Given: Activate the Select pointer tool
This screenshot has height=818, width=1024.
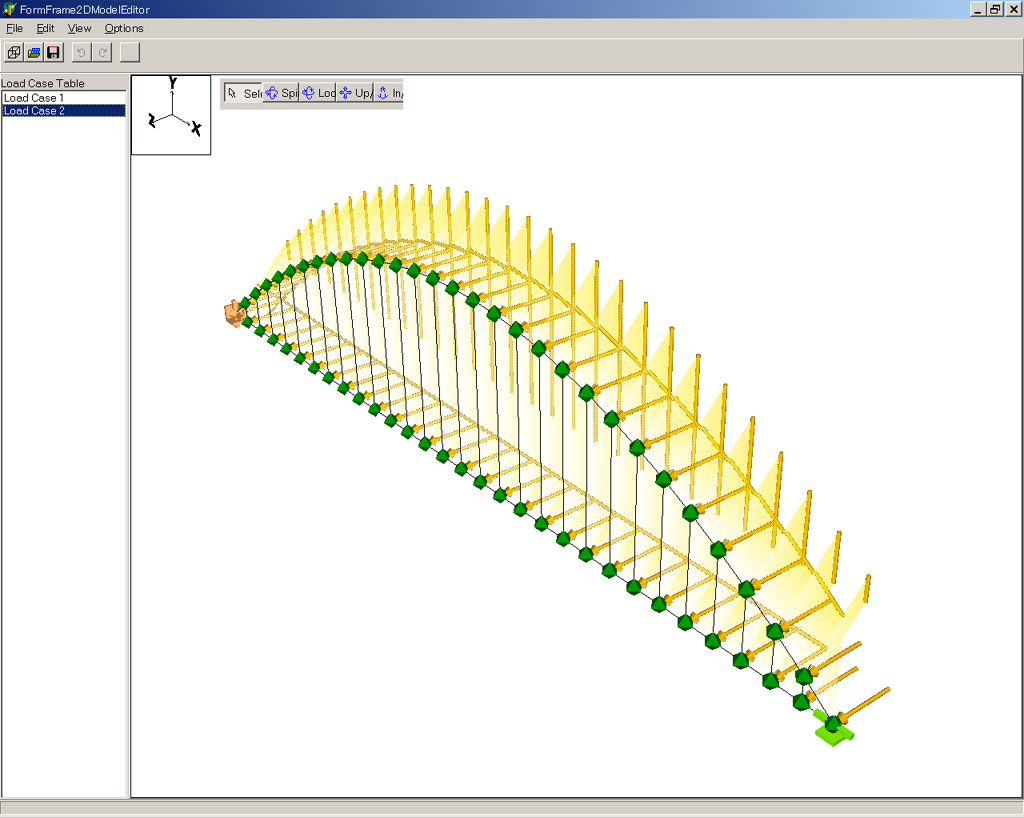Looking at the screenshot, I should (243, 93).
